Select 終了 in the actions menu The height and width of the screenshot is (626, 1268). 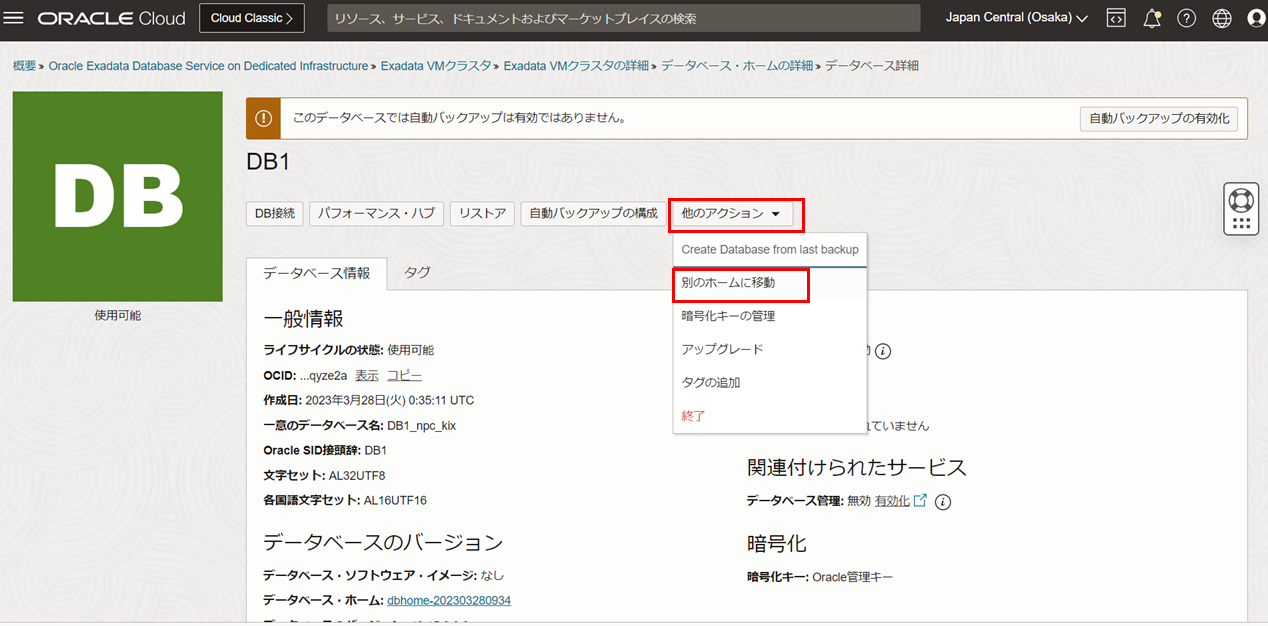693,416
